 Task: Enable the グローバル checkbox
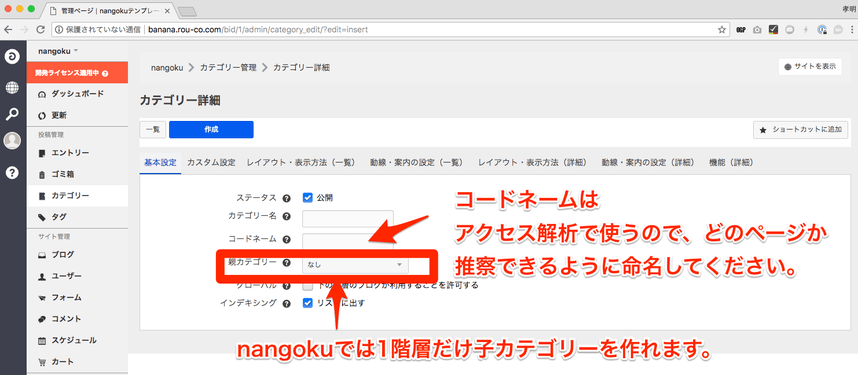[x=308, y=285]
